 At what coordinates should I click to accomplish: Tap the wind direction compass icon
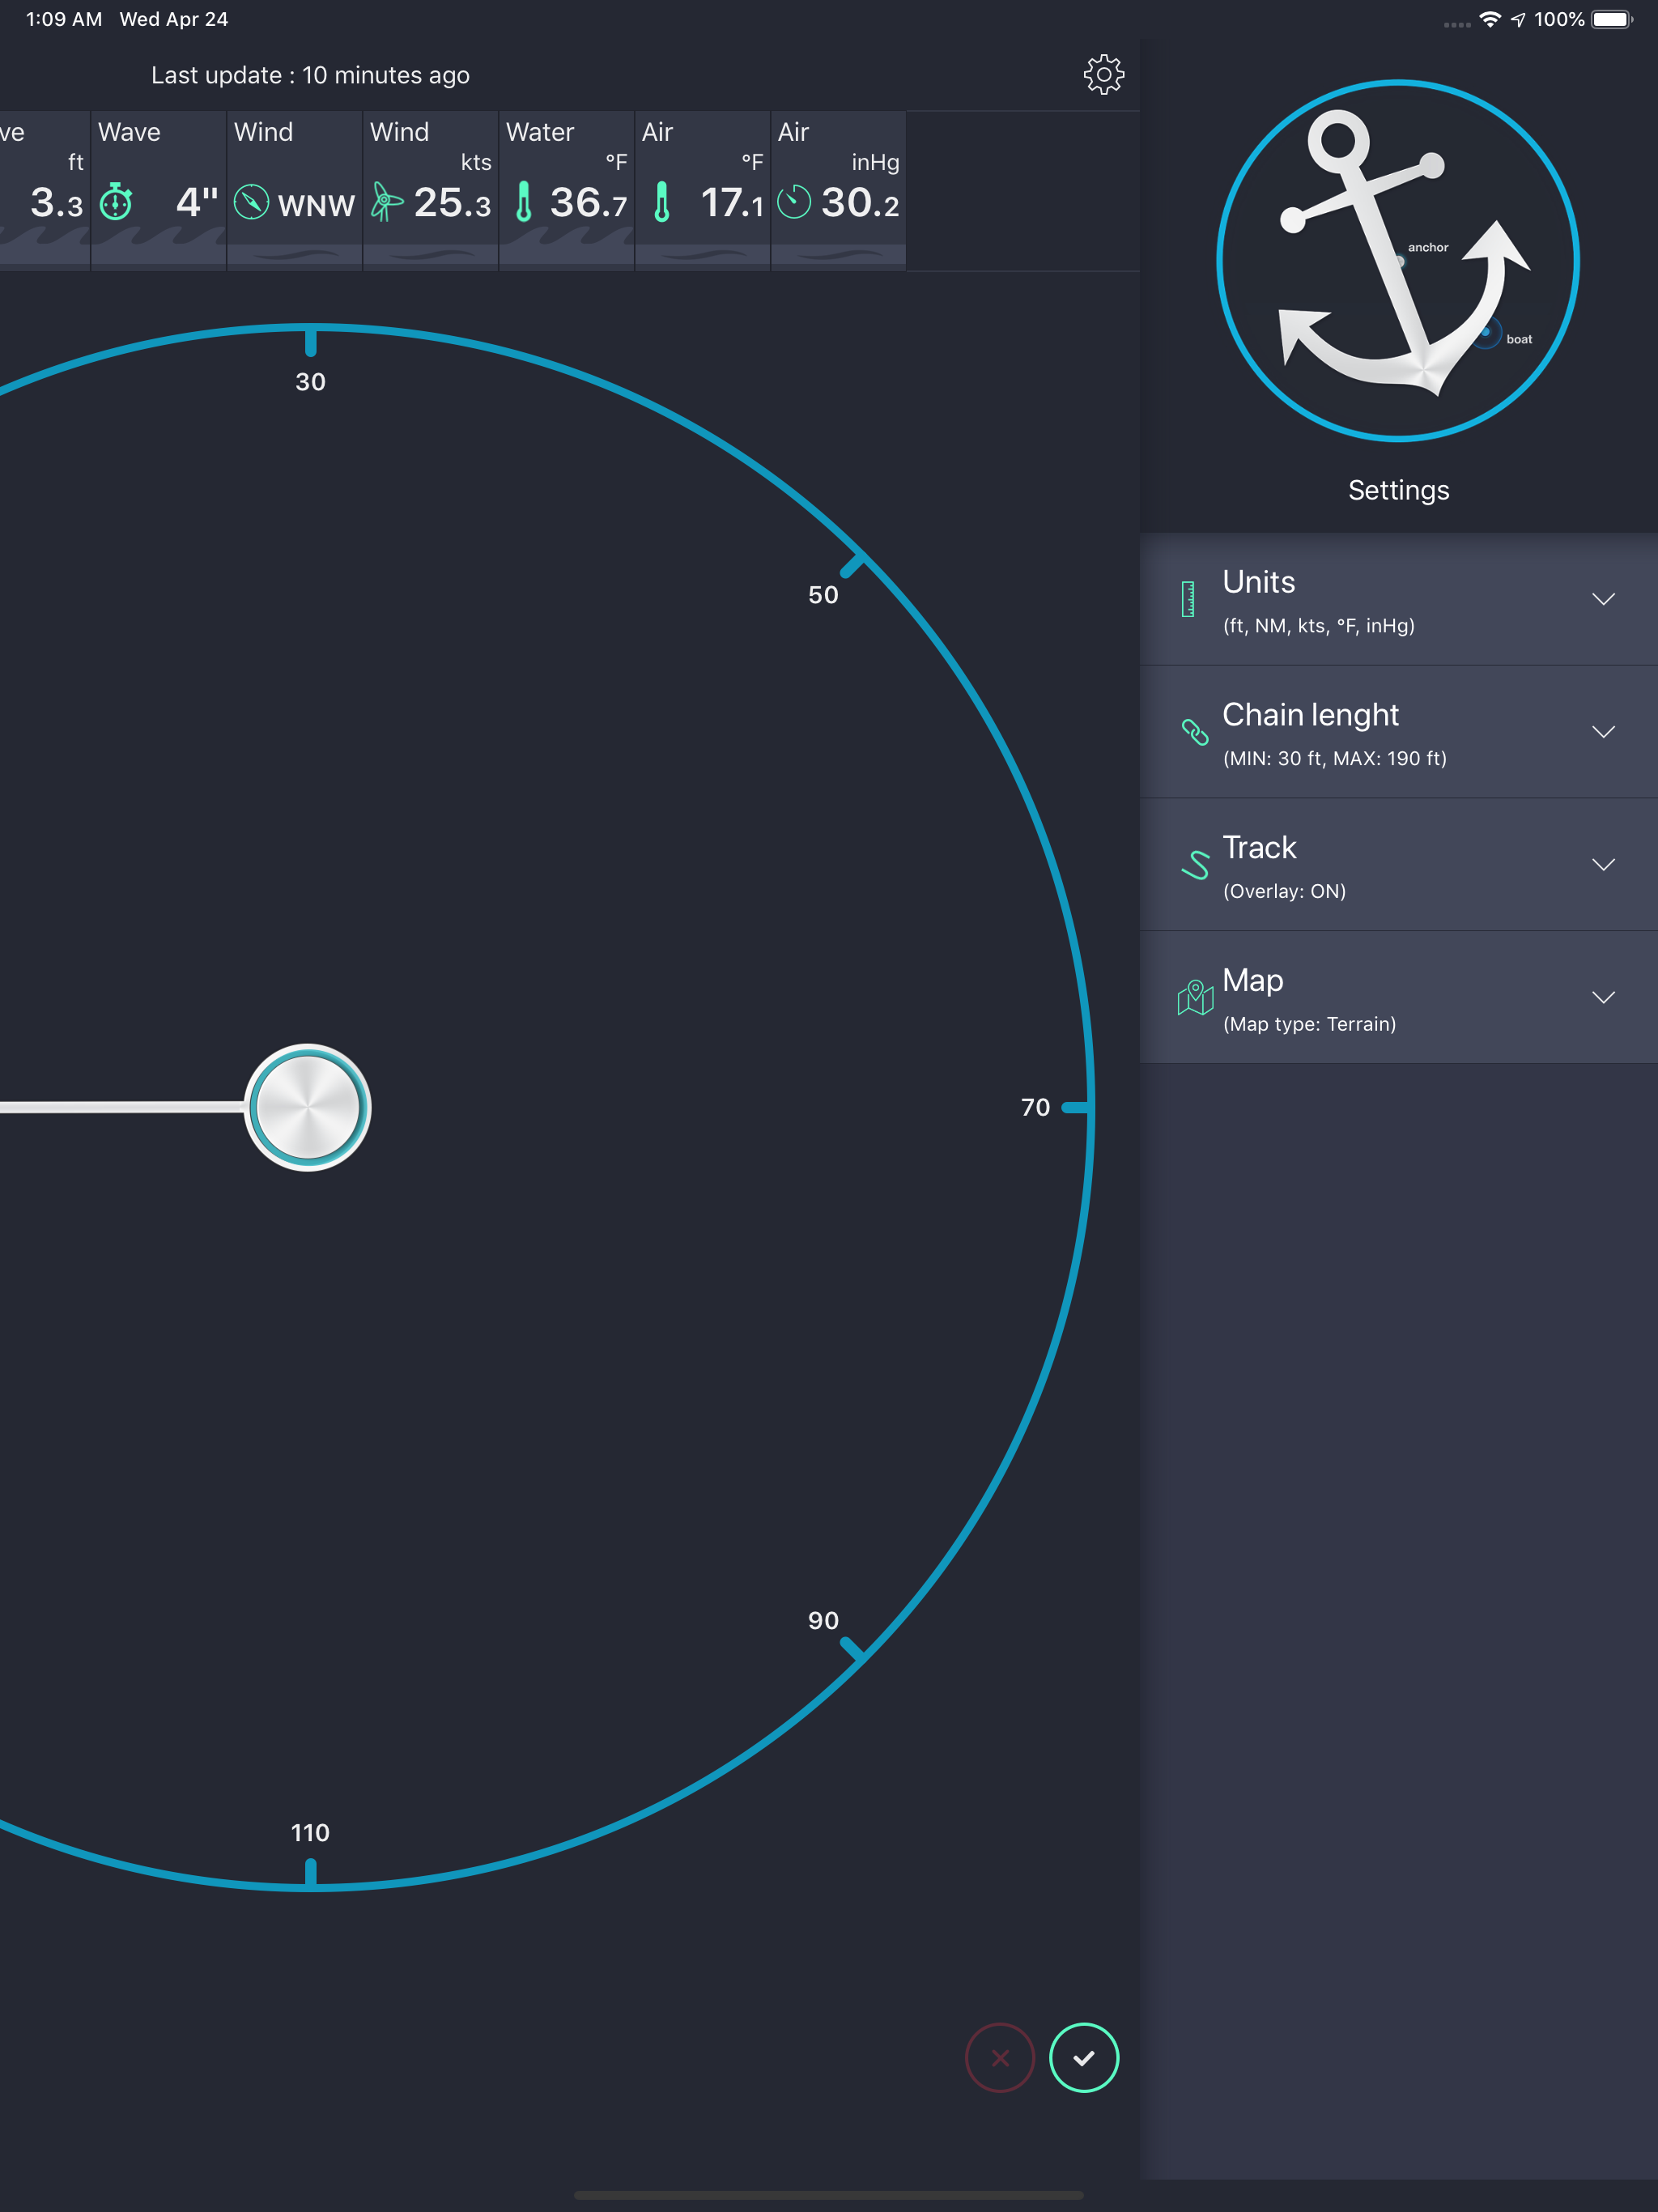[251, 202]
